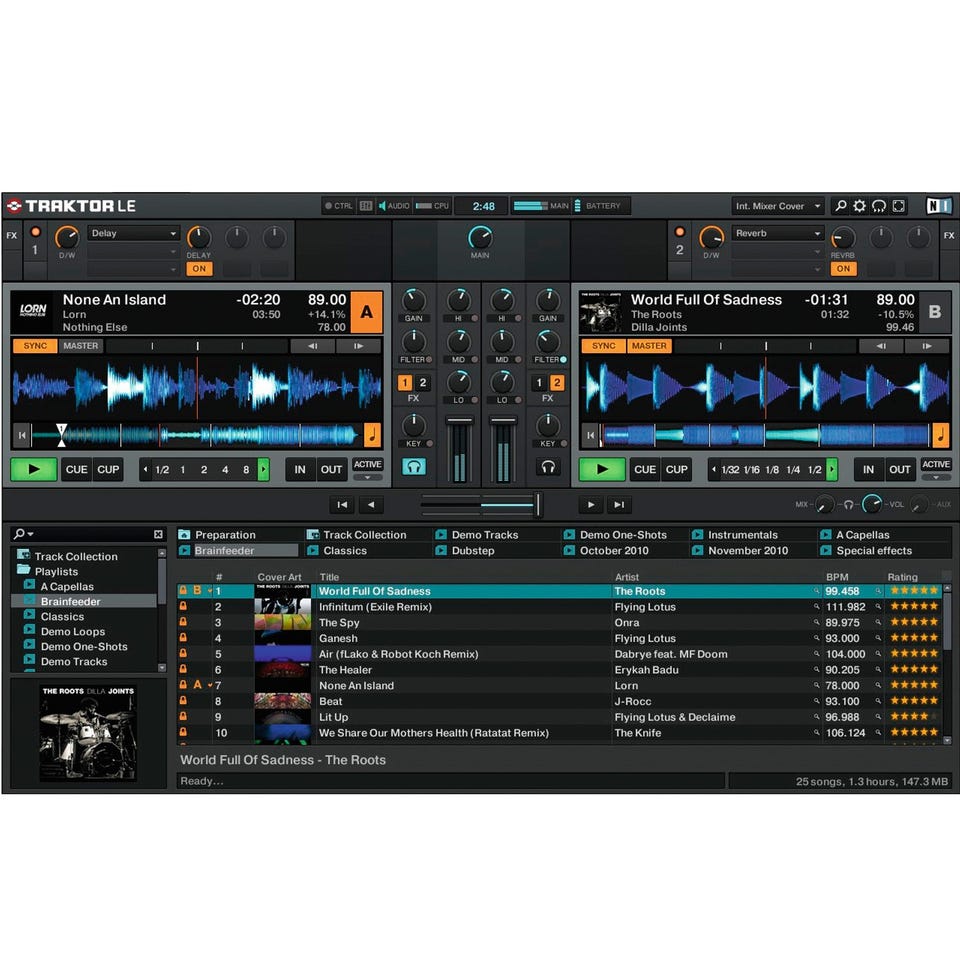
Task: Select loop size 4 on deck A
Action: (x=225, y=470)
